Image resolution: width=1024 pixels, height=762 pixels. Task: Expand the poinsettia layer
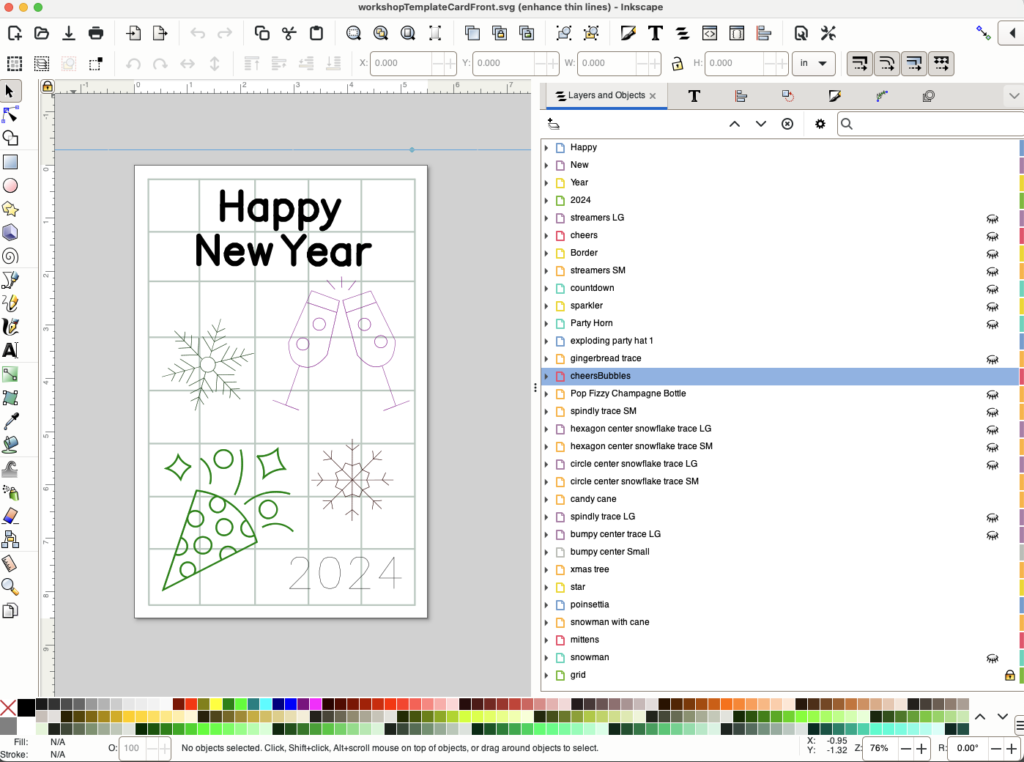(547, 605)
